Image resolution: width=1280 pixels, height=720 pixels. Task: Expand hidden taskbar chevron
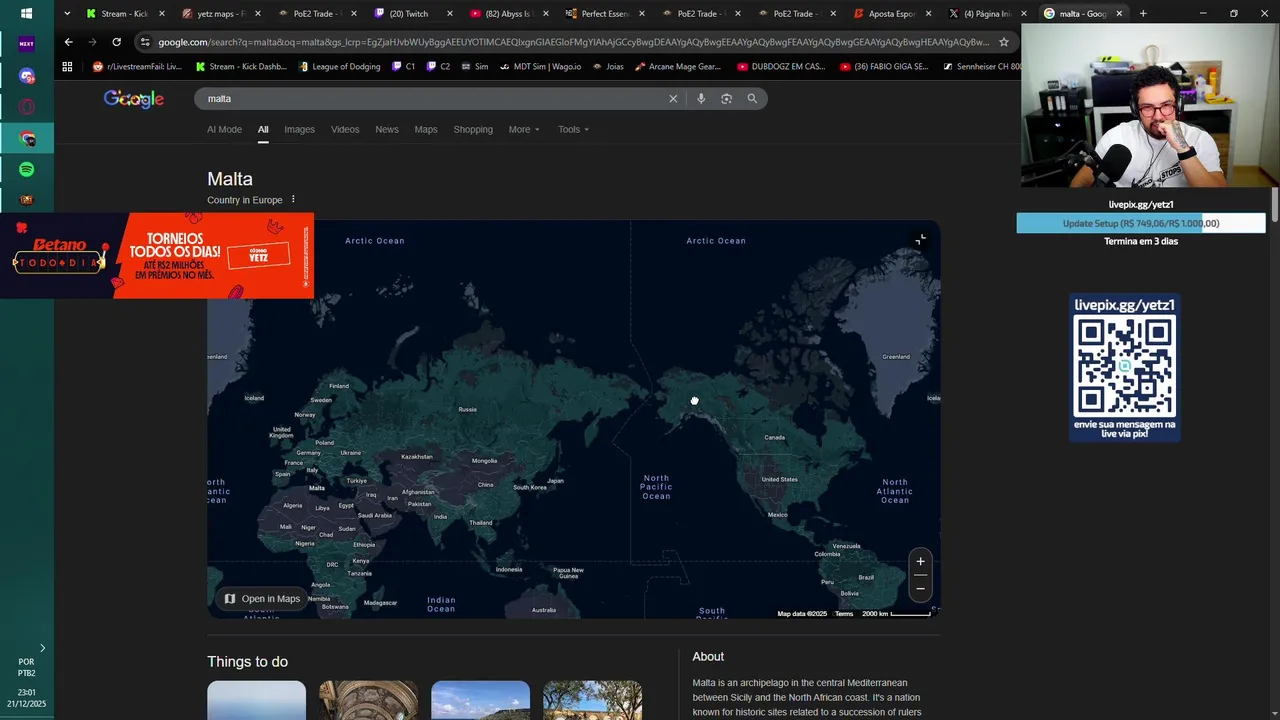coord(42,648)
